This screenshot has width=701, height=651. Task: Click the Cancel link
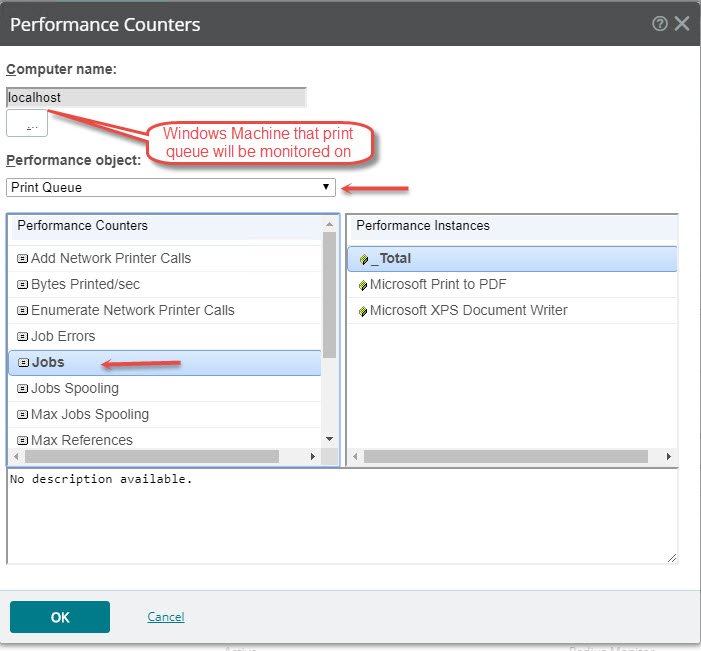(x=165, y=617)
